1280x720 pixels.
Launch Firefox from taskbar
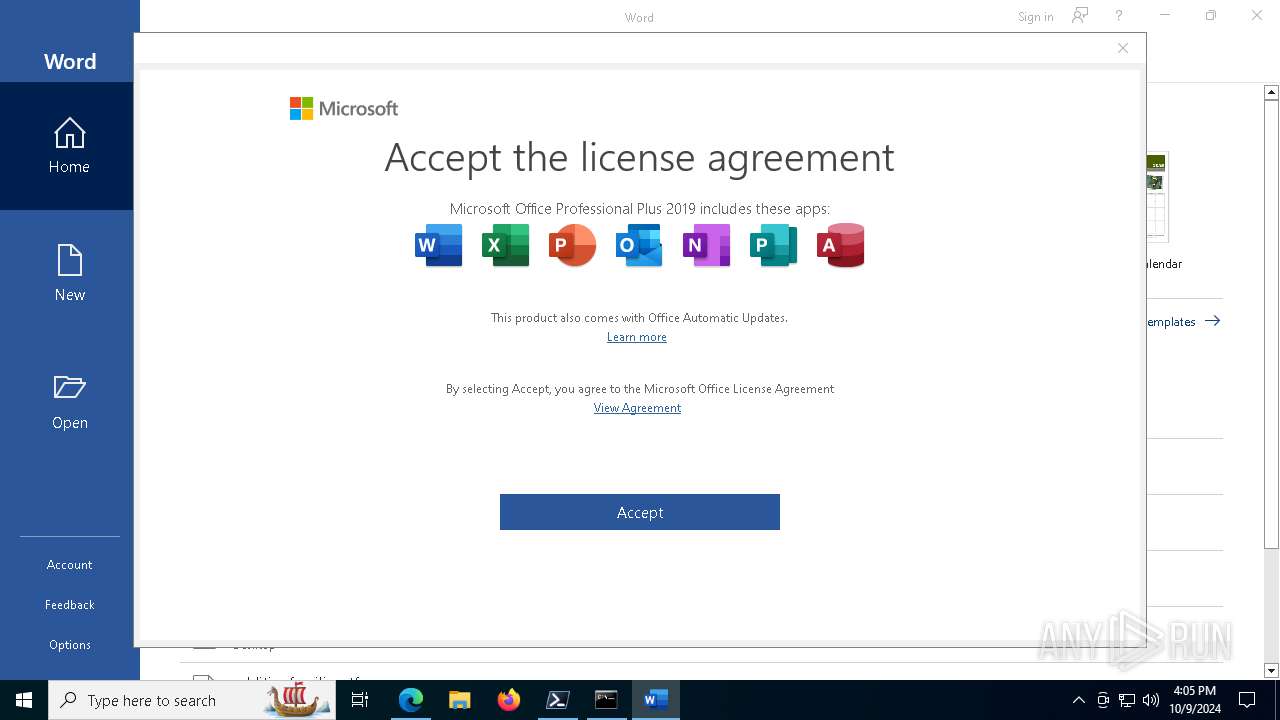tap(509, 700)
